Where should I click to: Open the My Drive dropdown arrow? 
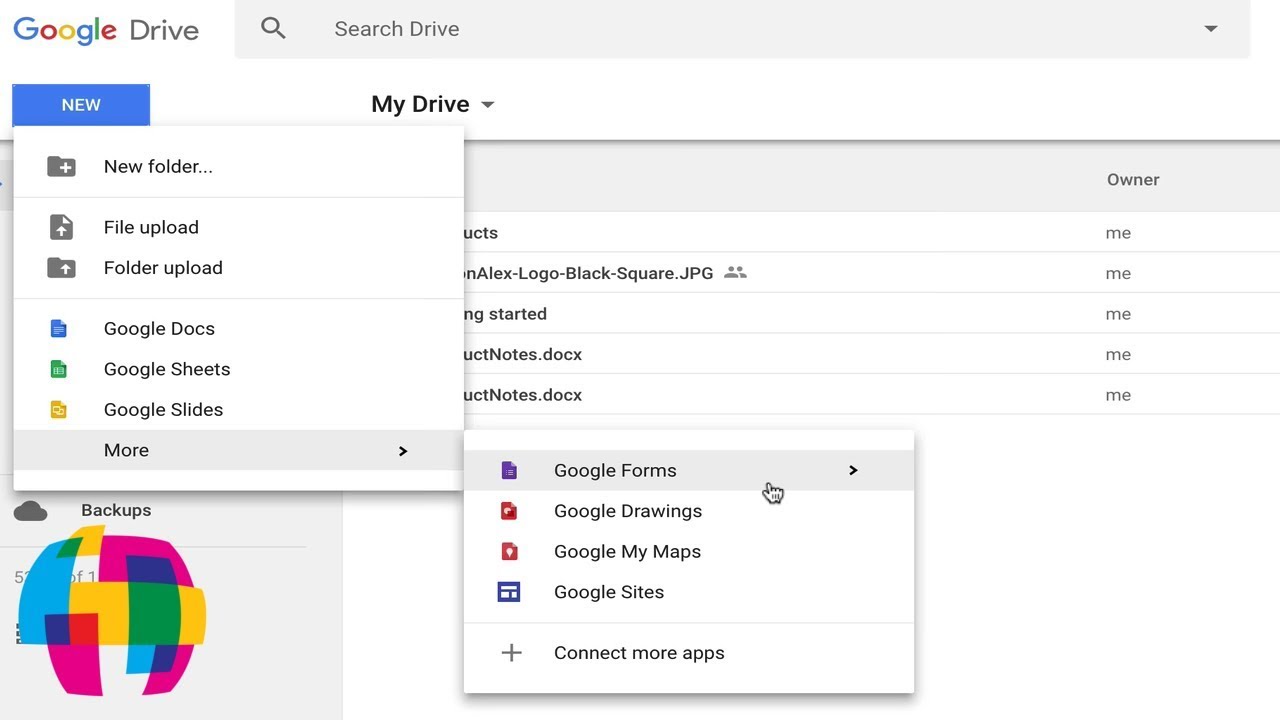[x=488, y=105]
